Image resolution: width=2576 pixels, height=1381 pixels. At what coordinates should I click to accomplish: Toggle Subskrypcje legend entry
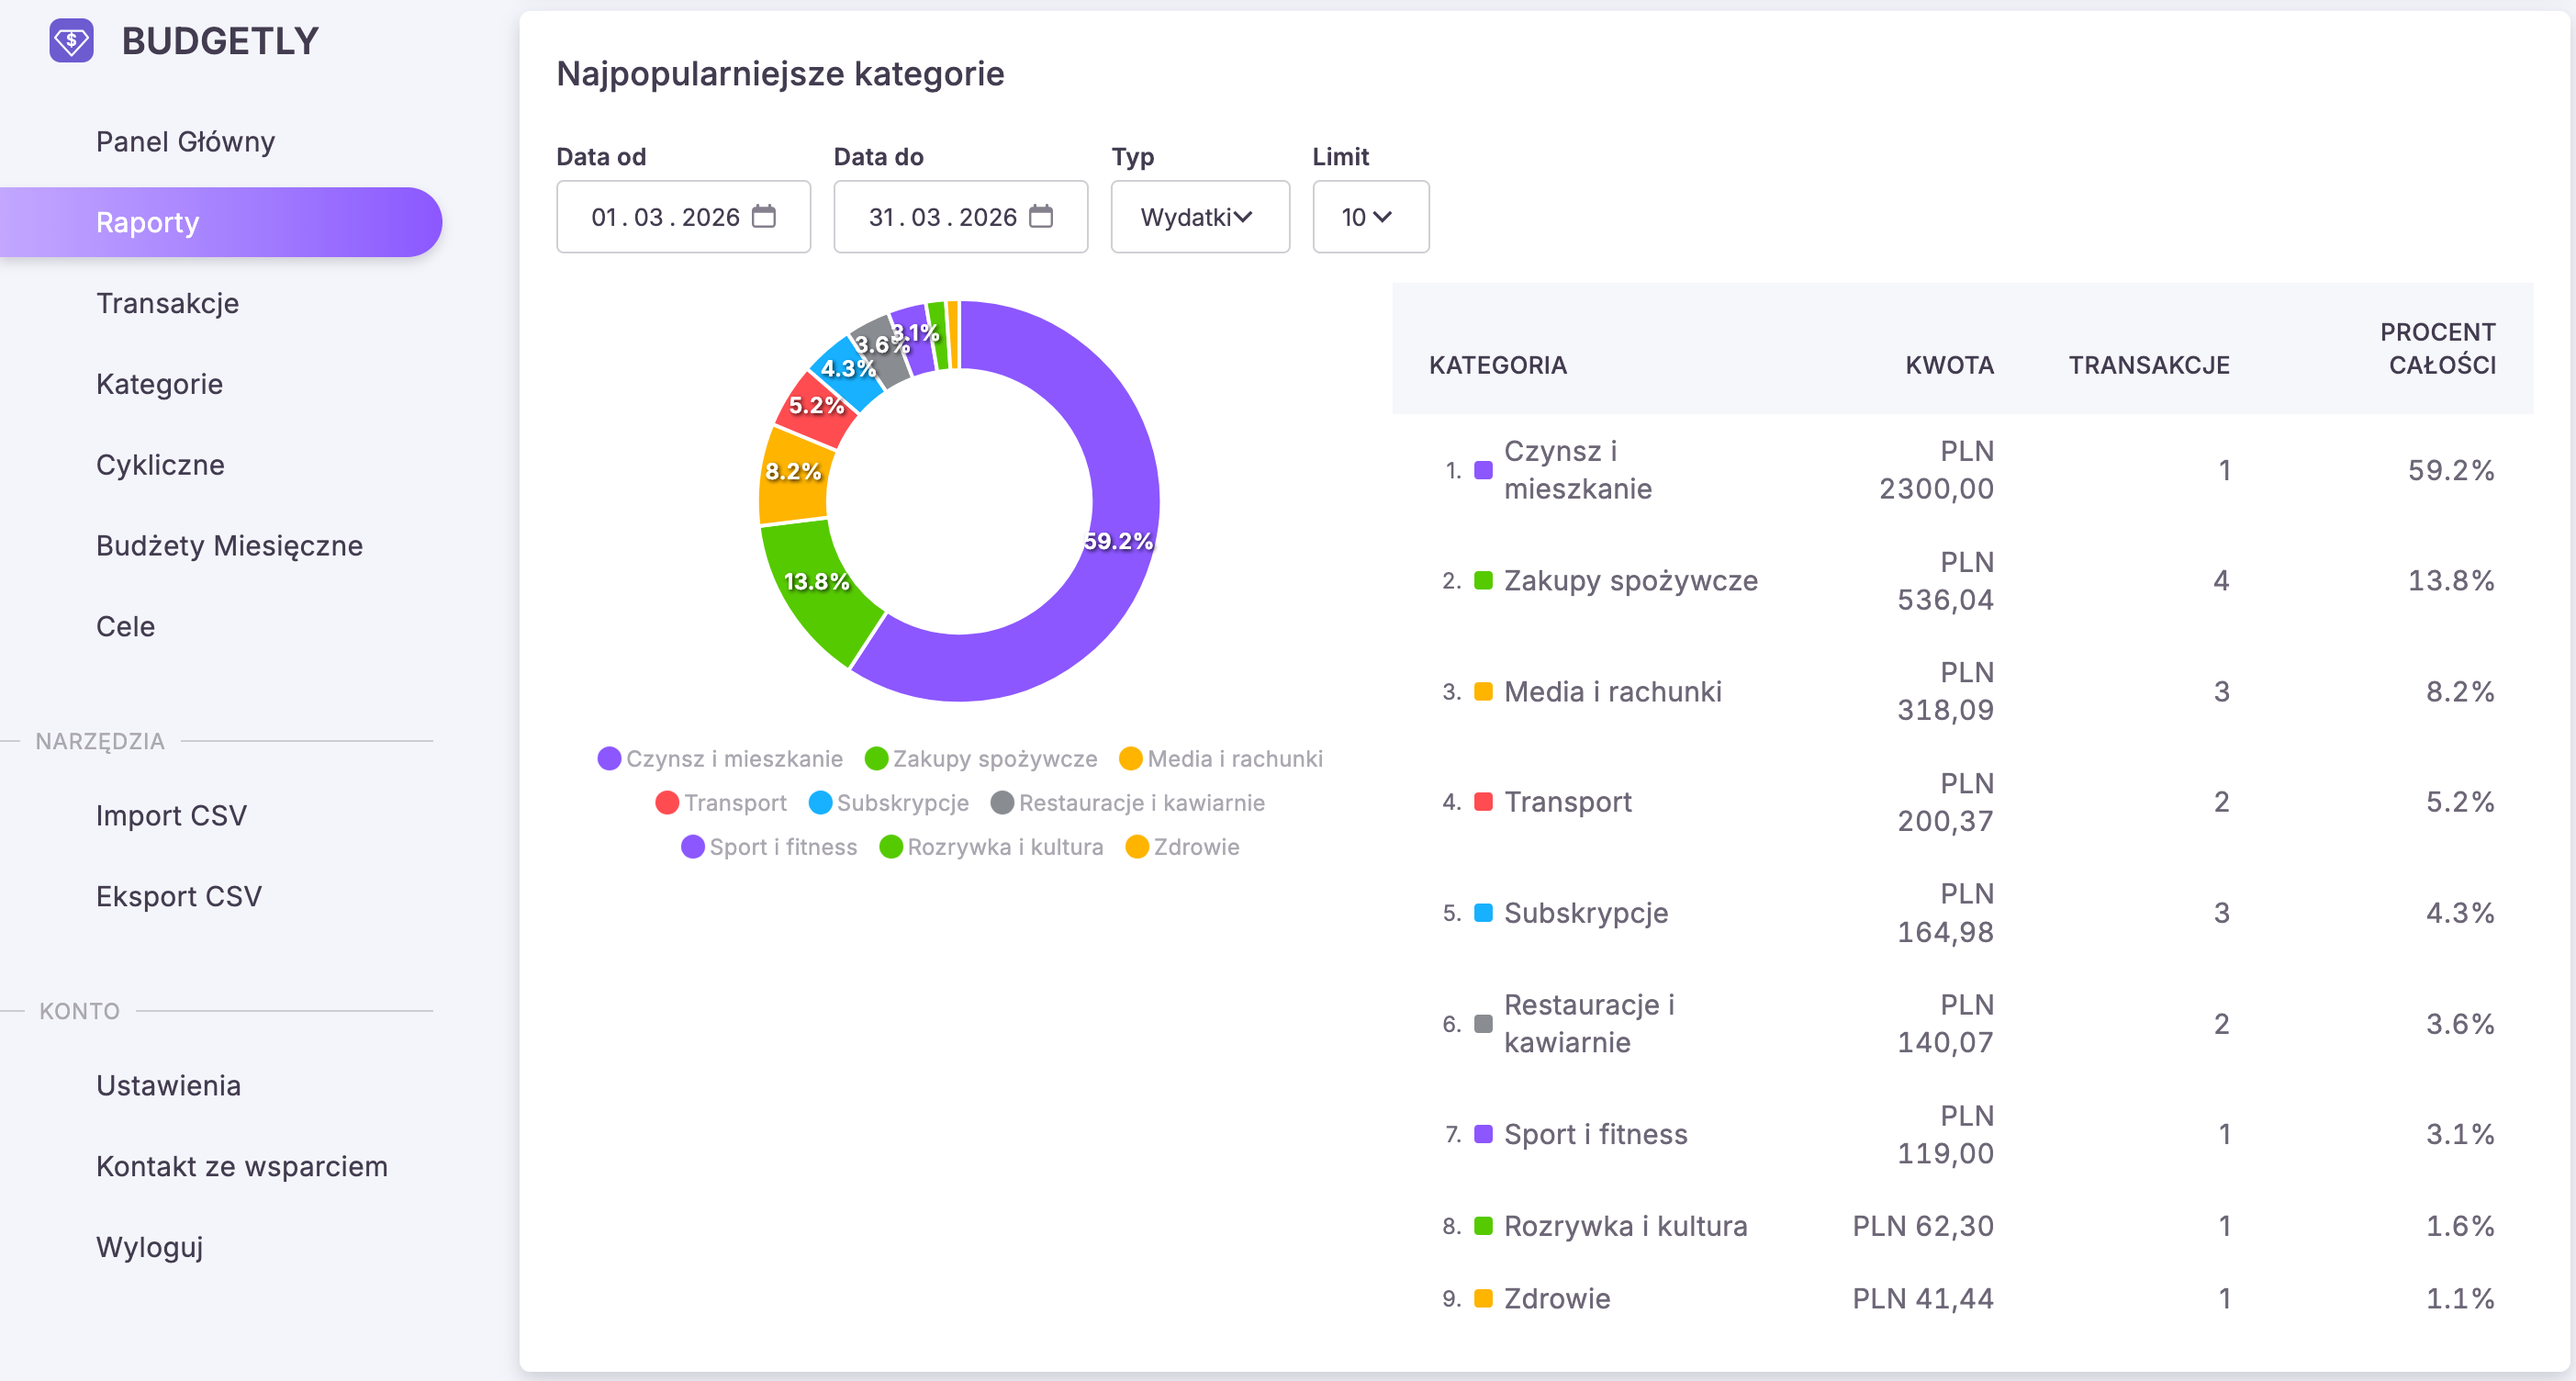click(x=889, y=803)
